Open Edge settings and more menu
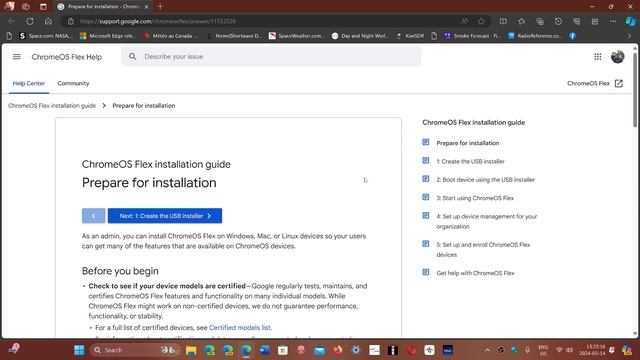This screenshot has width=640, height=360. click(613, 21)
